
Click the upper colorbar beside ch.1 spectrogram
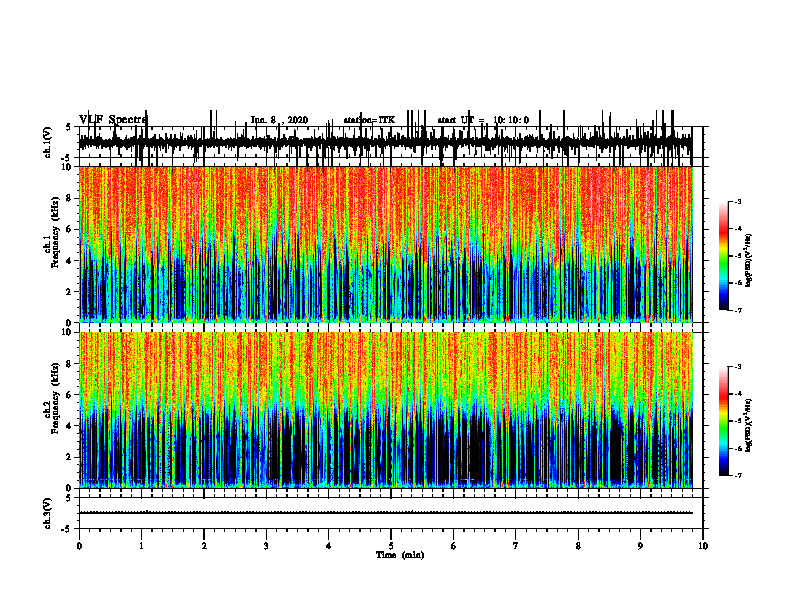pyautogui.click(x=724, y=256)
